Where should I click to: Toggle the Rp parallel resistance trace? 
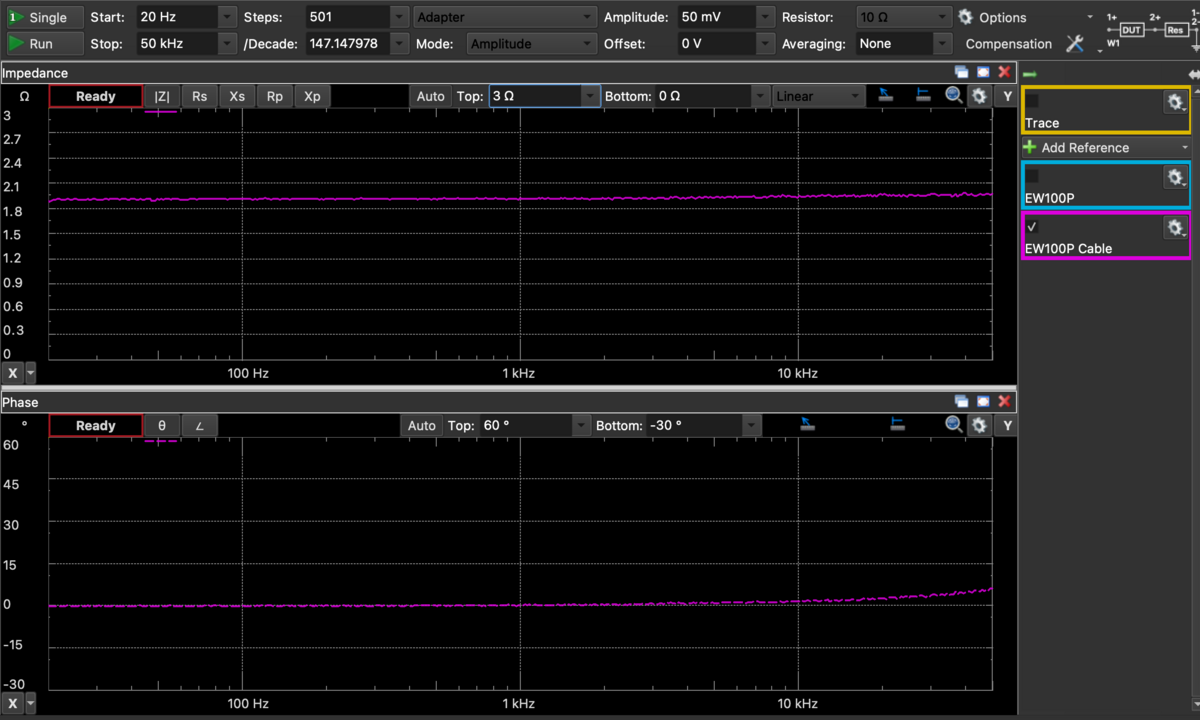point(275,96)
